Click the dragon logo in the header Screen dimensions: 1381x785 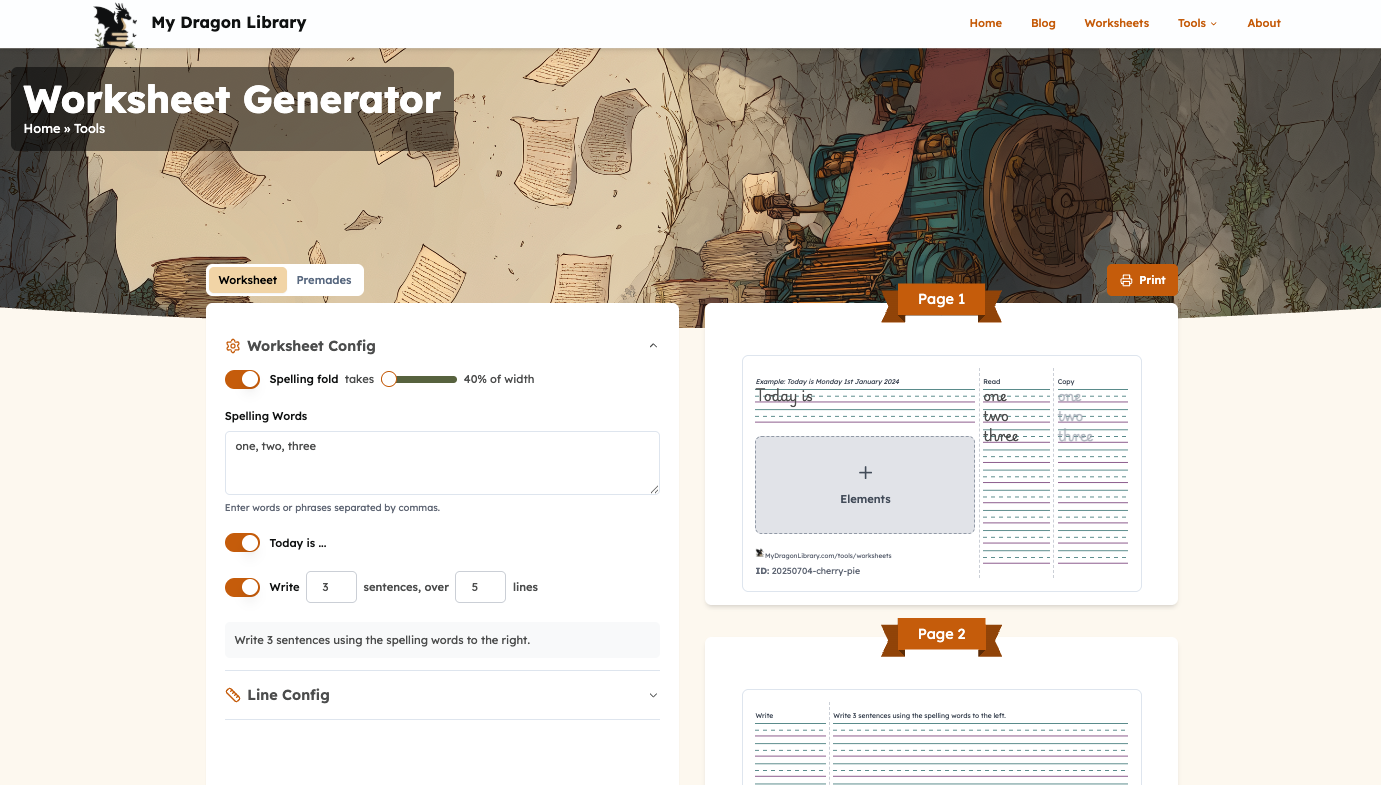pyautogui.click(x=113, y=23)
